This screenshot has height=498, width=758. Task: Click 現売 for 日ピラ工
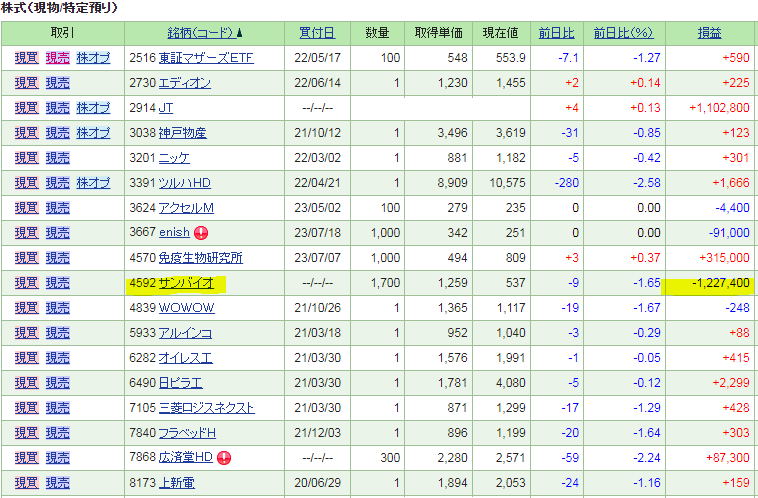[x=58, y=382]
